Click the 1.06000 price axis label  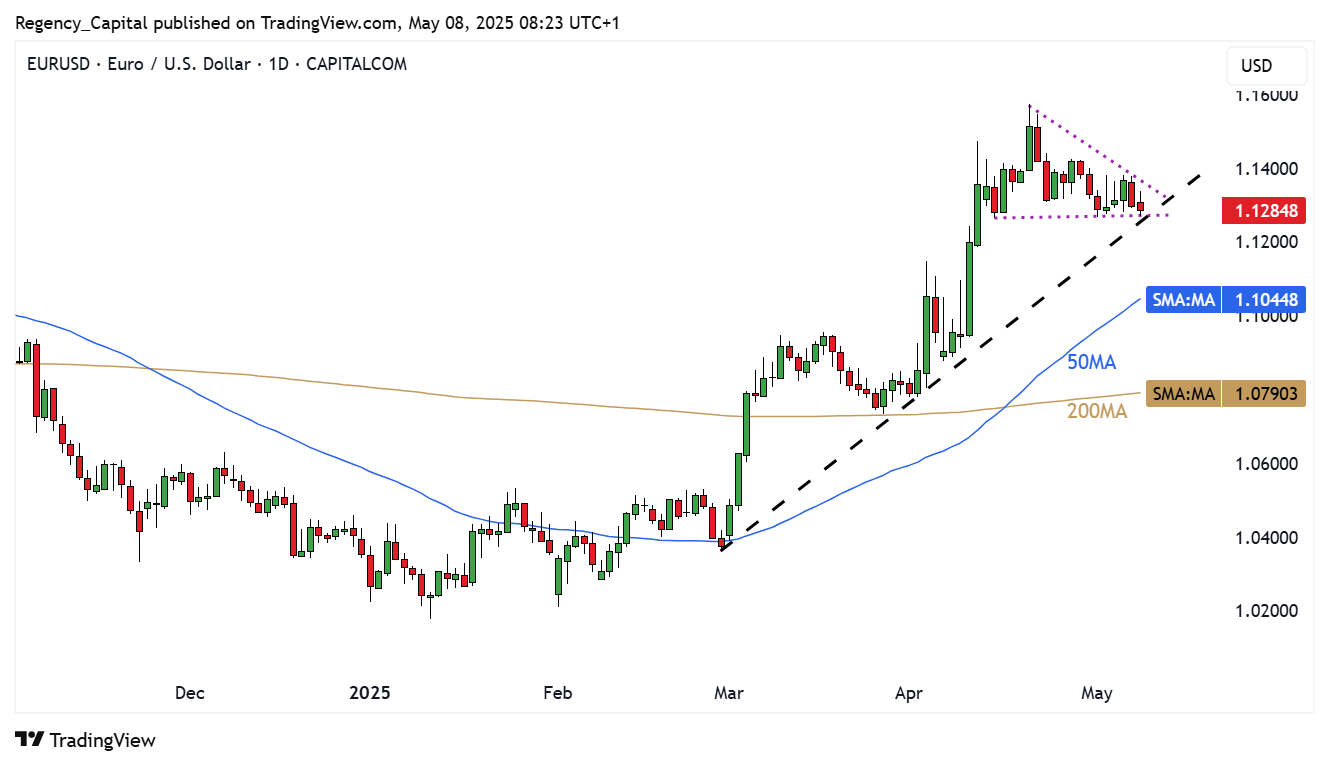(x=1265, y=464)
